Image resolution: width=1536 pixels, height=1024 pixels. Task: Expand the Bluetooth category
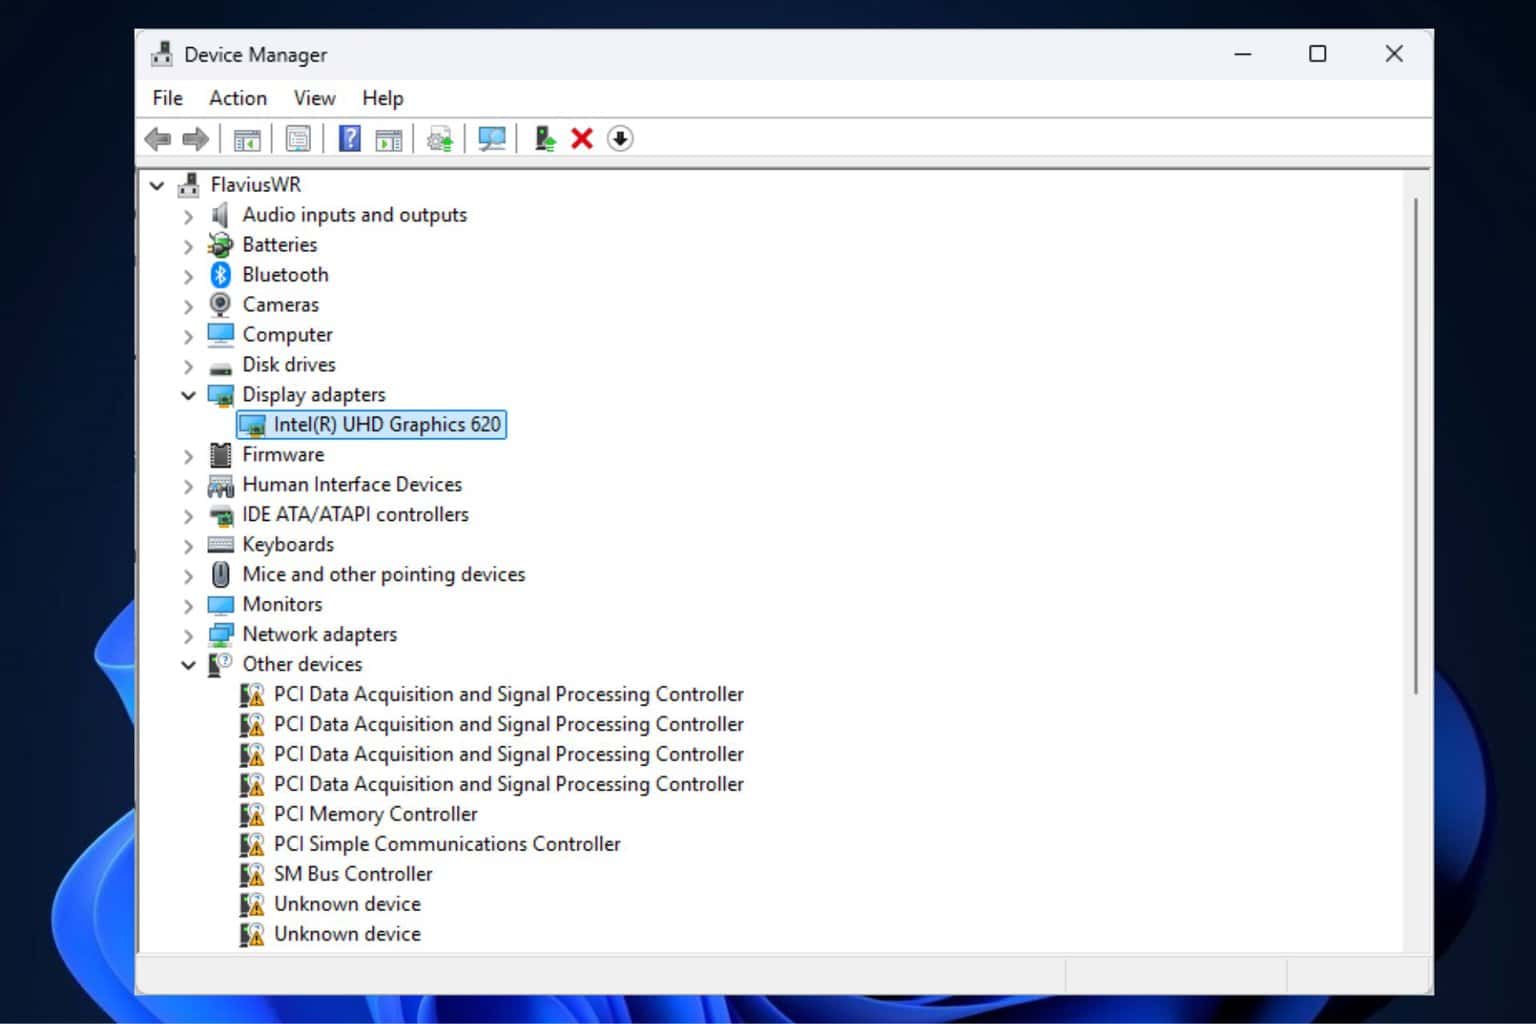(x=188, y=275)
